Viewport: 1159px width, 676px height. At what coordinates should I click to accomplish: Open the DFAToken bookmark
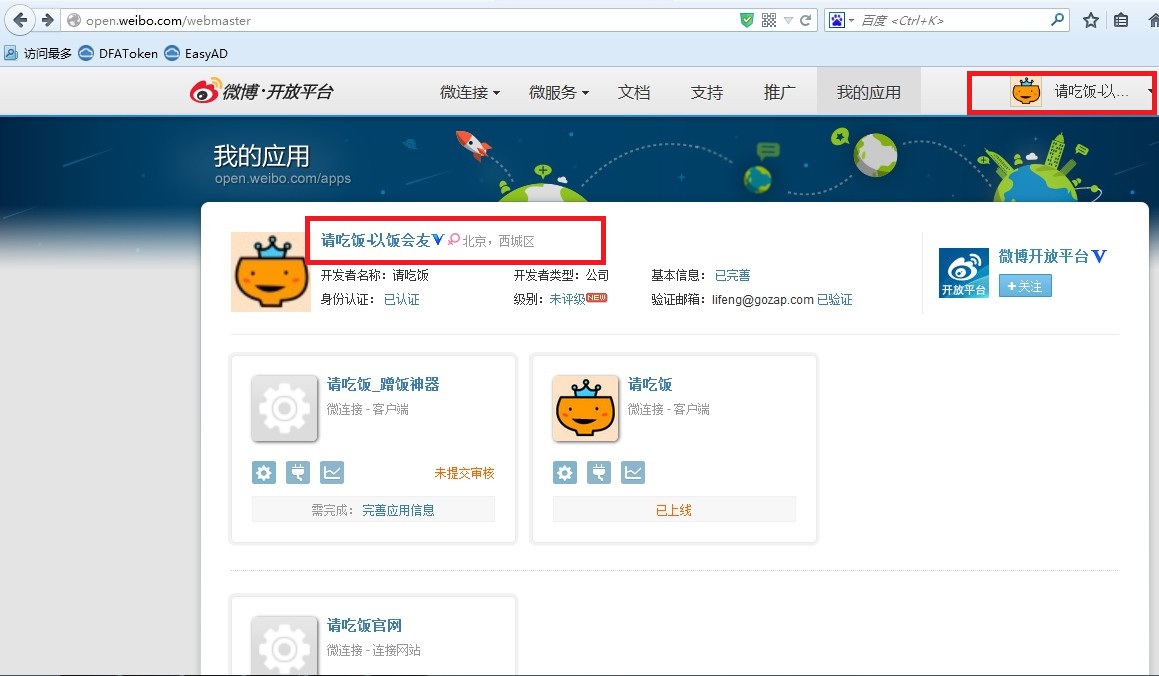[118, 53]
